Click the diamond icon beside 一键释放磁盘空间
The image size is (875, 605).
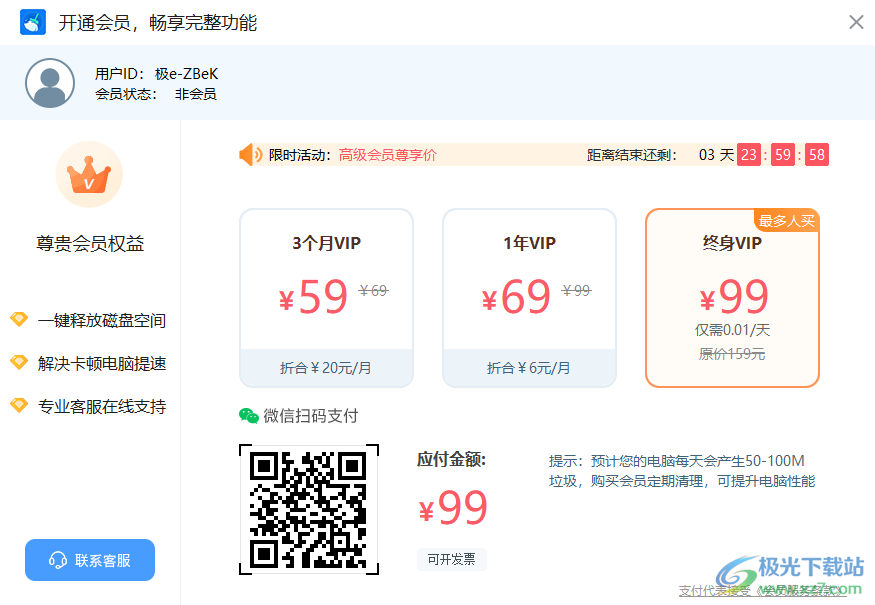pyautogui.click(x=19, y=320)
